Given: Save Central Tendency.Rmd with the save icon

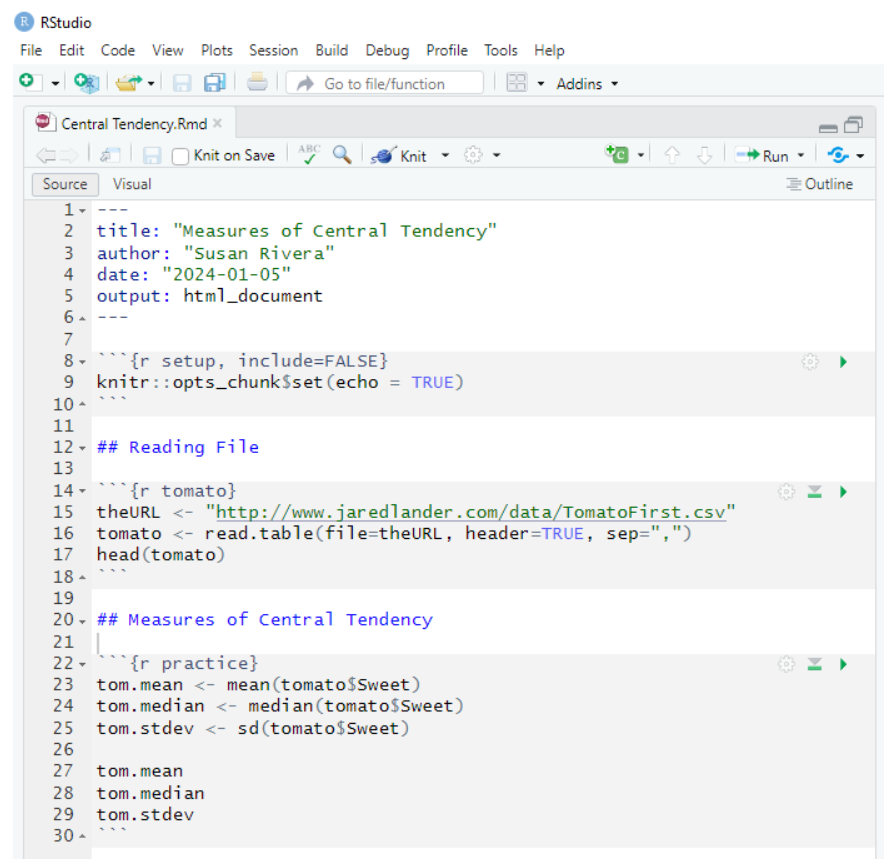Looking at the screenshot, I should click(152, 155).
